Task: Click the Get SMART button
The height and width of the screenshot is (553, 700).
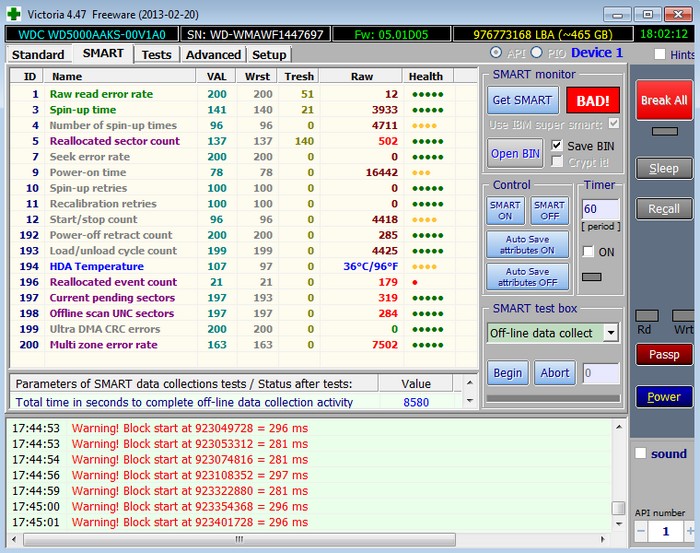Action: pyautogui.click(x=523, y=100)
